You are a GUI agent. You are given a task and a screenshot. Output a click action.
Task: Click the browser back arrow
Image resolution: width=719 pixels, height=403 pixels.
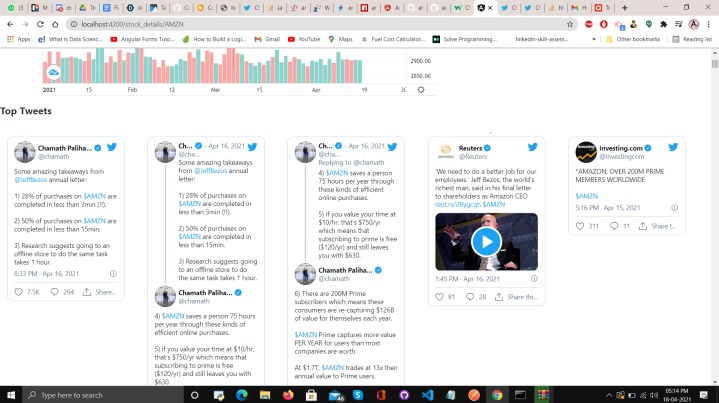(x=10, y=24)
